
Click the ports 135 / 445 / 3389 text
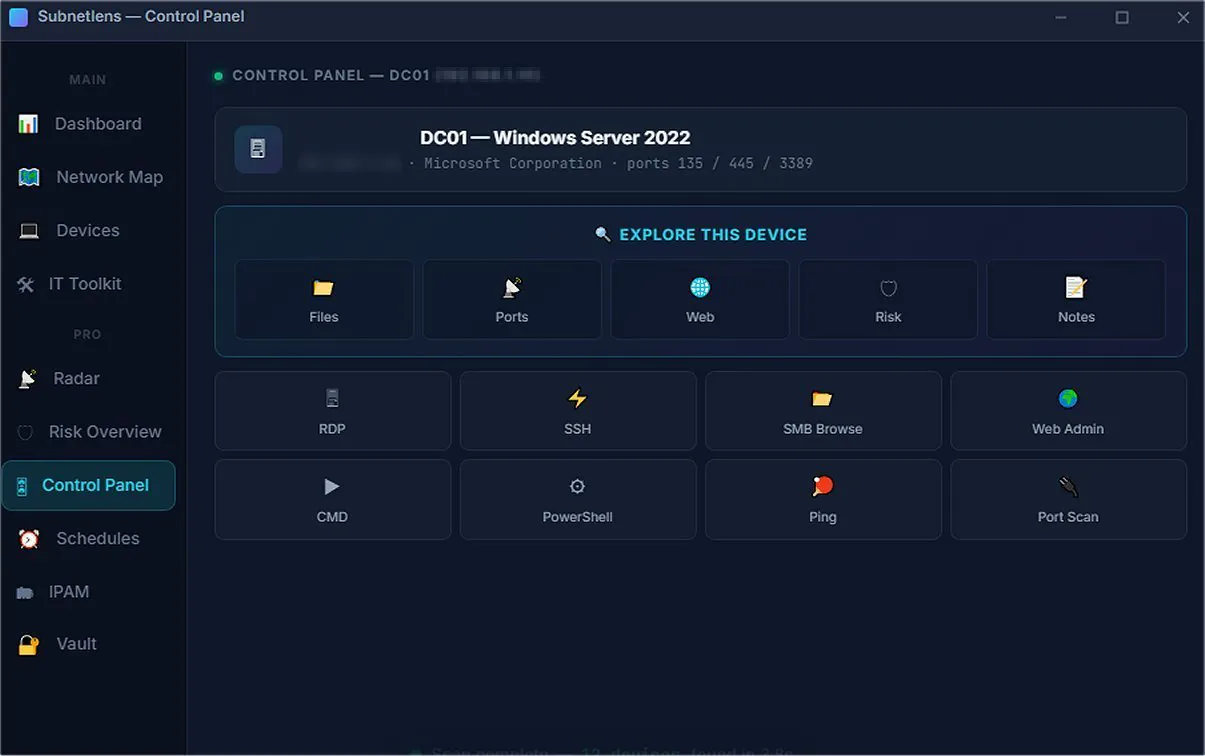pos(720,163)
